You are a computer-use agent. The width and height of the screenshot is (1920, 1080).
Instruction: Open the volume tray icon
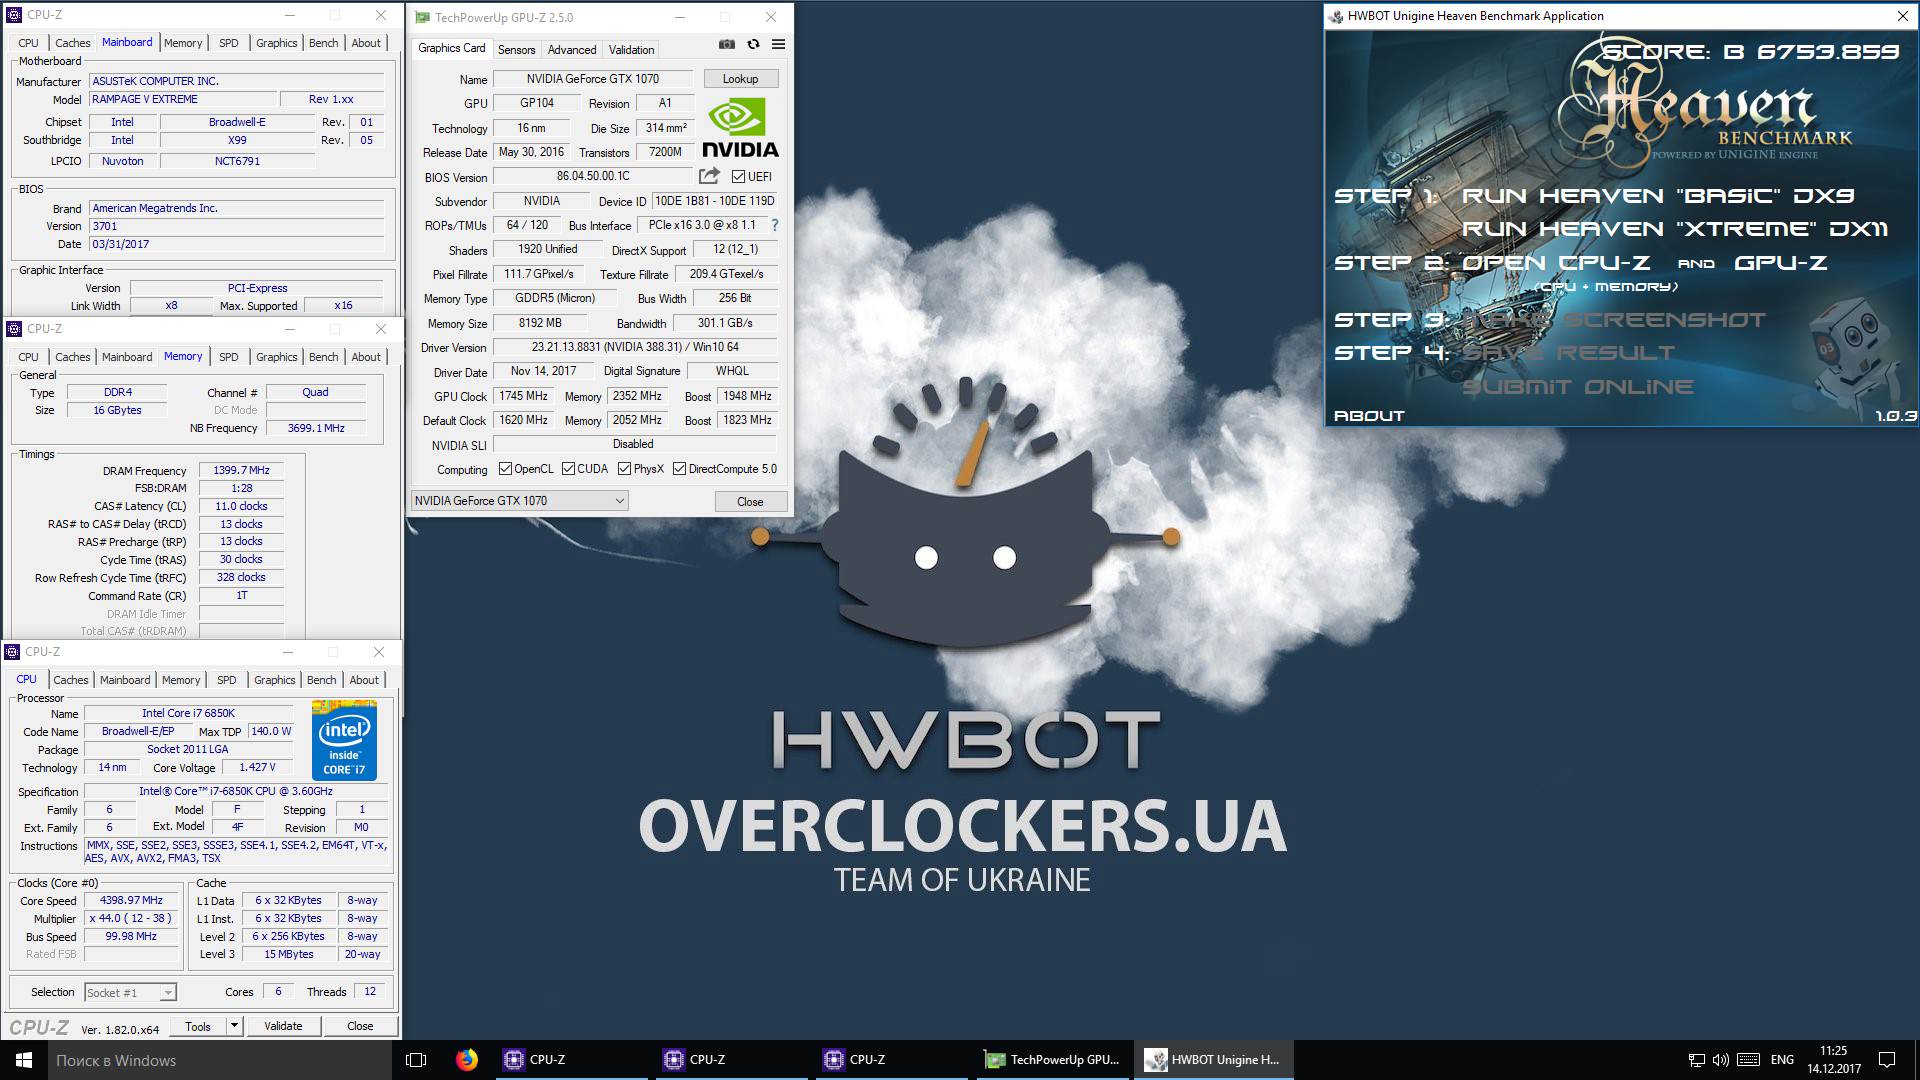click(x=1721, y=1060)
